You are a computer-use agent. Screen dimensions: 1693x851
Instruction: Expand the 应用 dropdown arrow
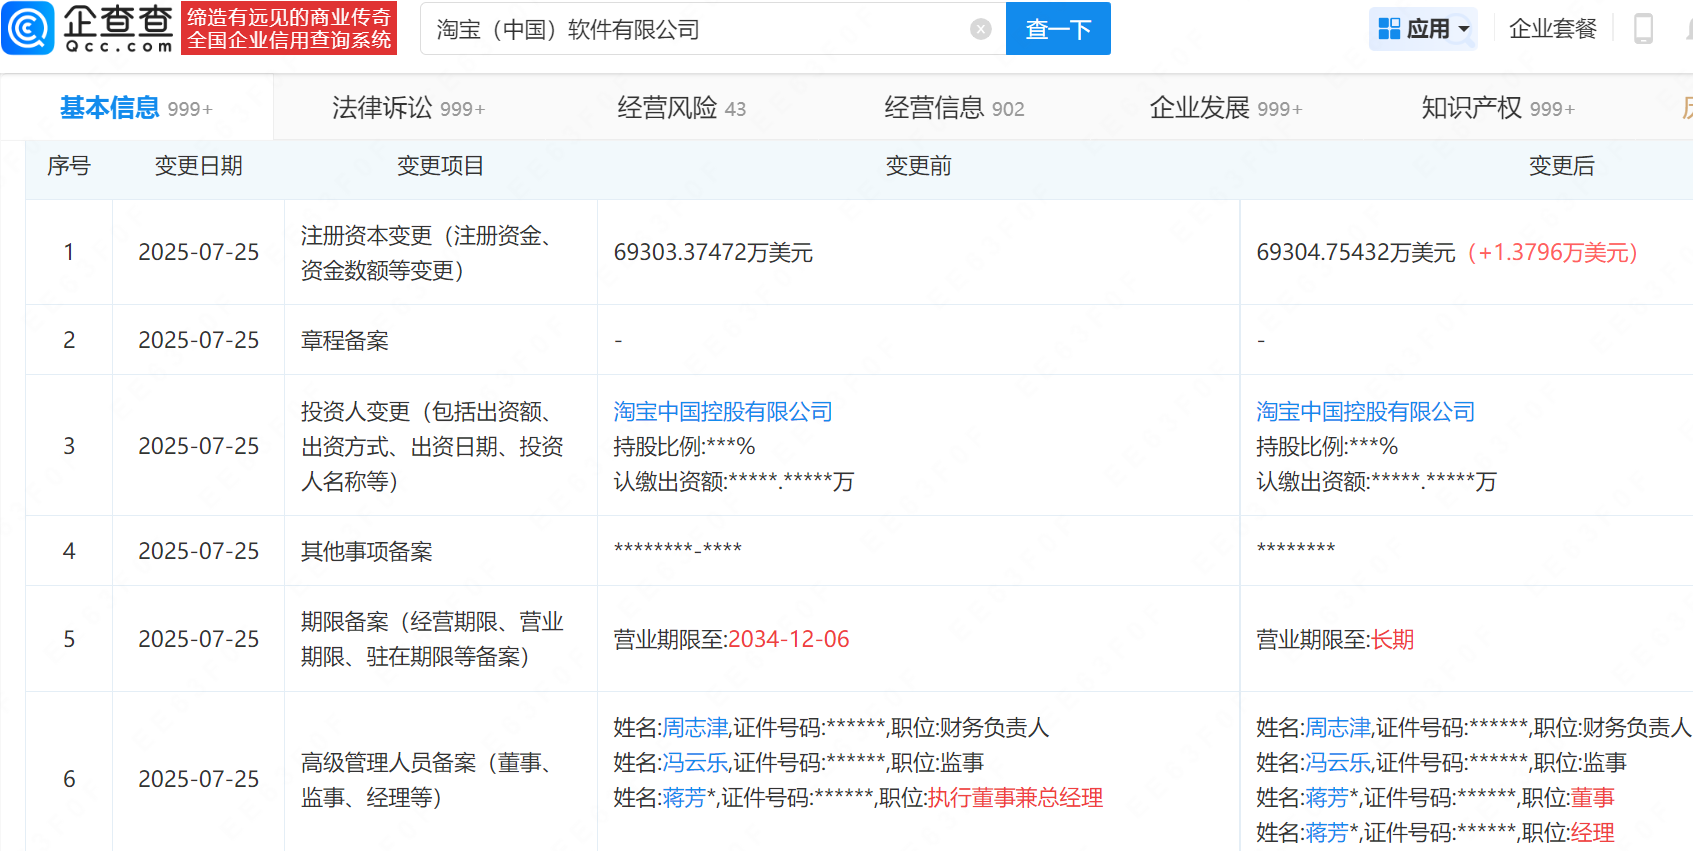click(x=1464, y=29)
